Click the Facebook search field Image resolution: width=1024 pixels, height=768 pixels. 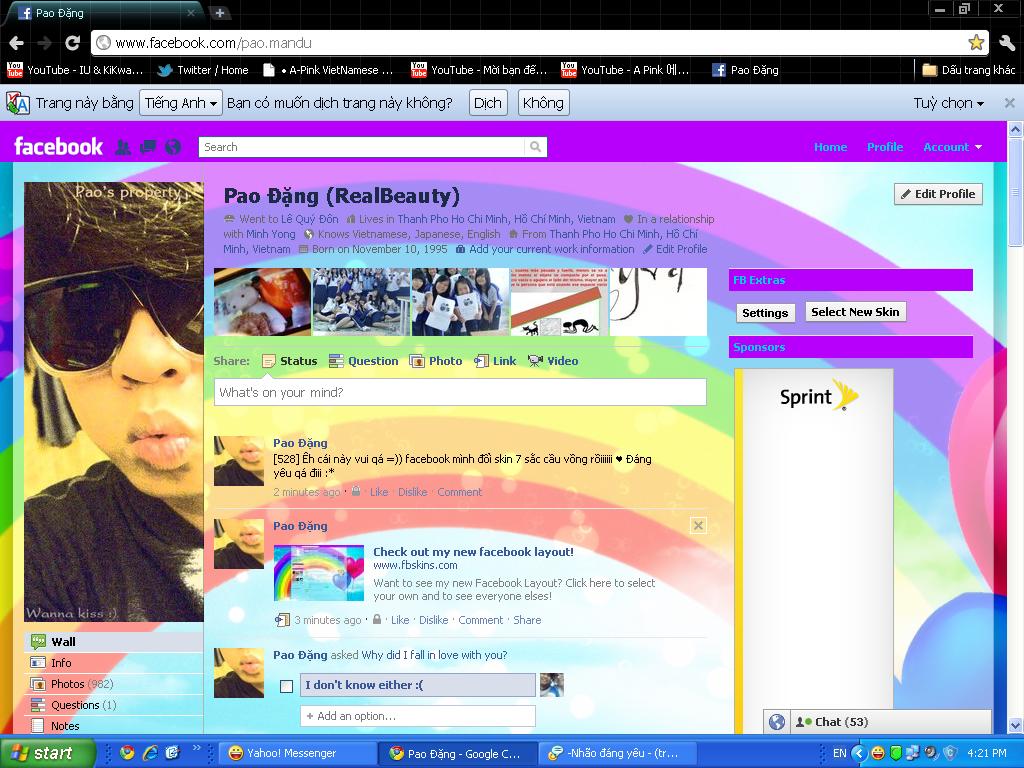pos(362,147)
